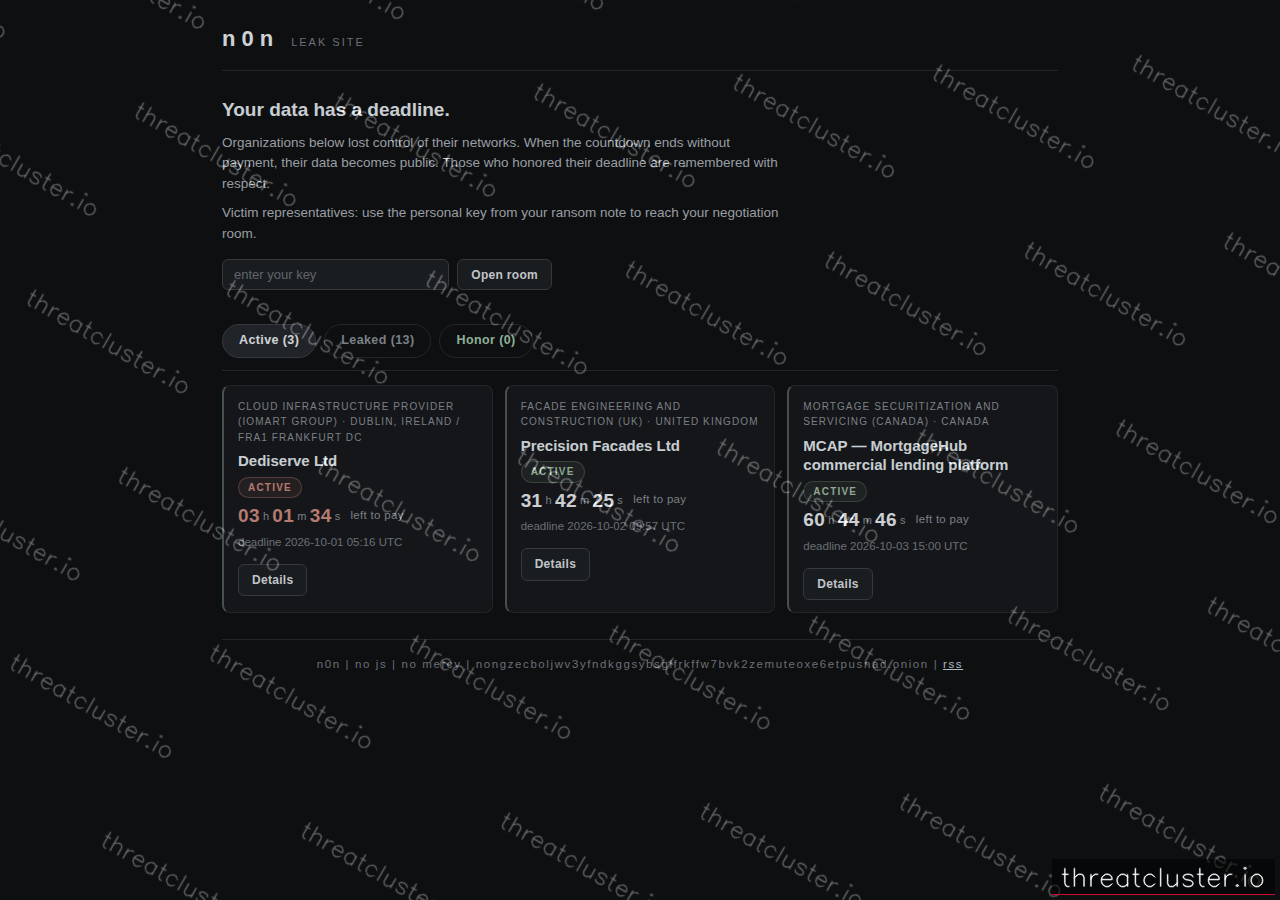Click ACTIVE badge on Precision Facades card

(x=553, y=472)
